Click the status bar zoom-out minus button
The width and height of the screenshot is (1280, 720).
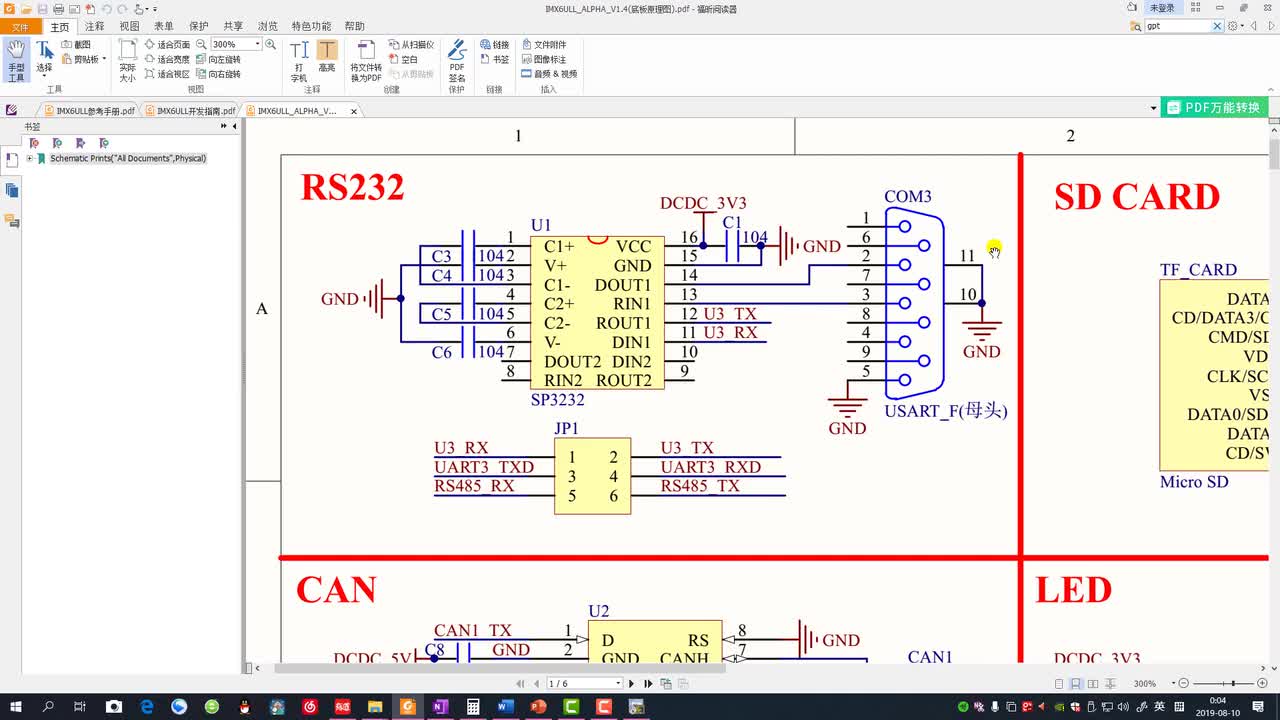[x=1184, y=683]
